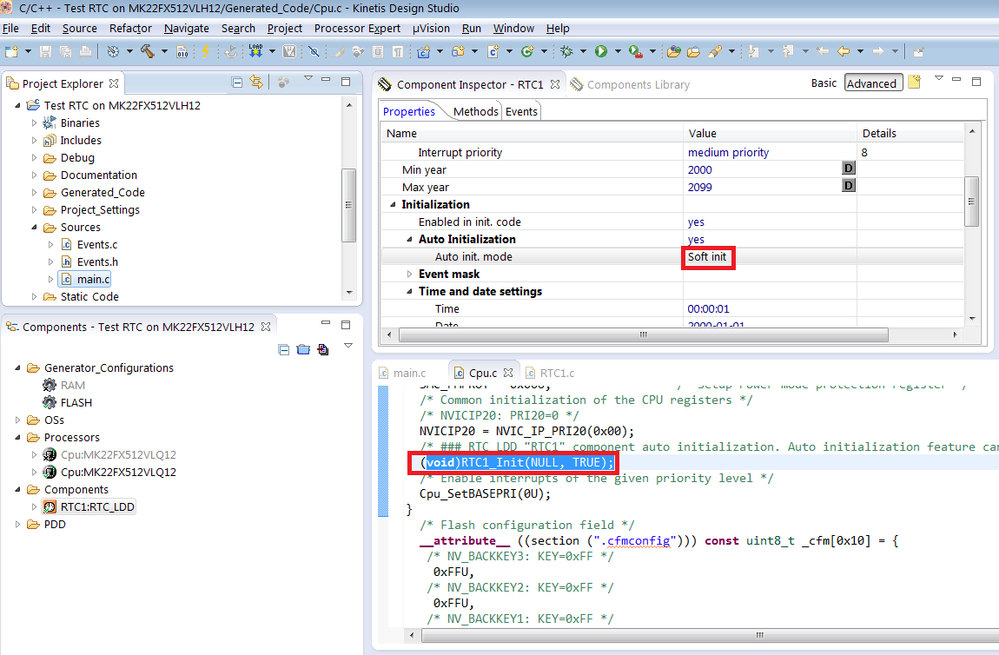Switch inspector to Advanced view
The image size is (999, 655).
[x=873, y=83]
